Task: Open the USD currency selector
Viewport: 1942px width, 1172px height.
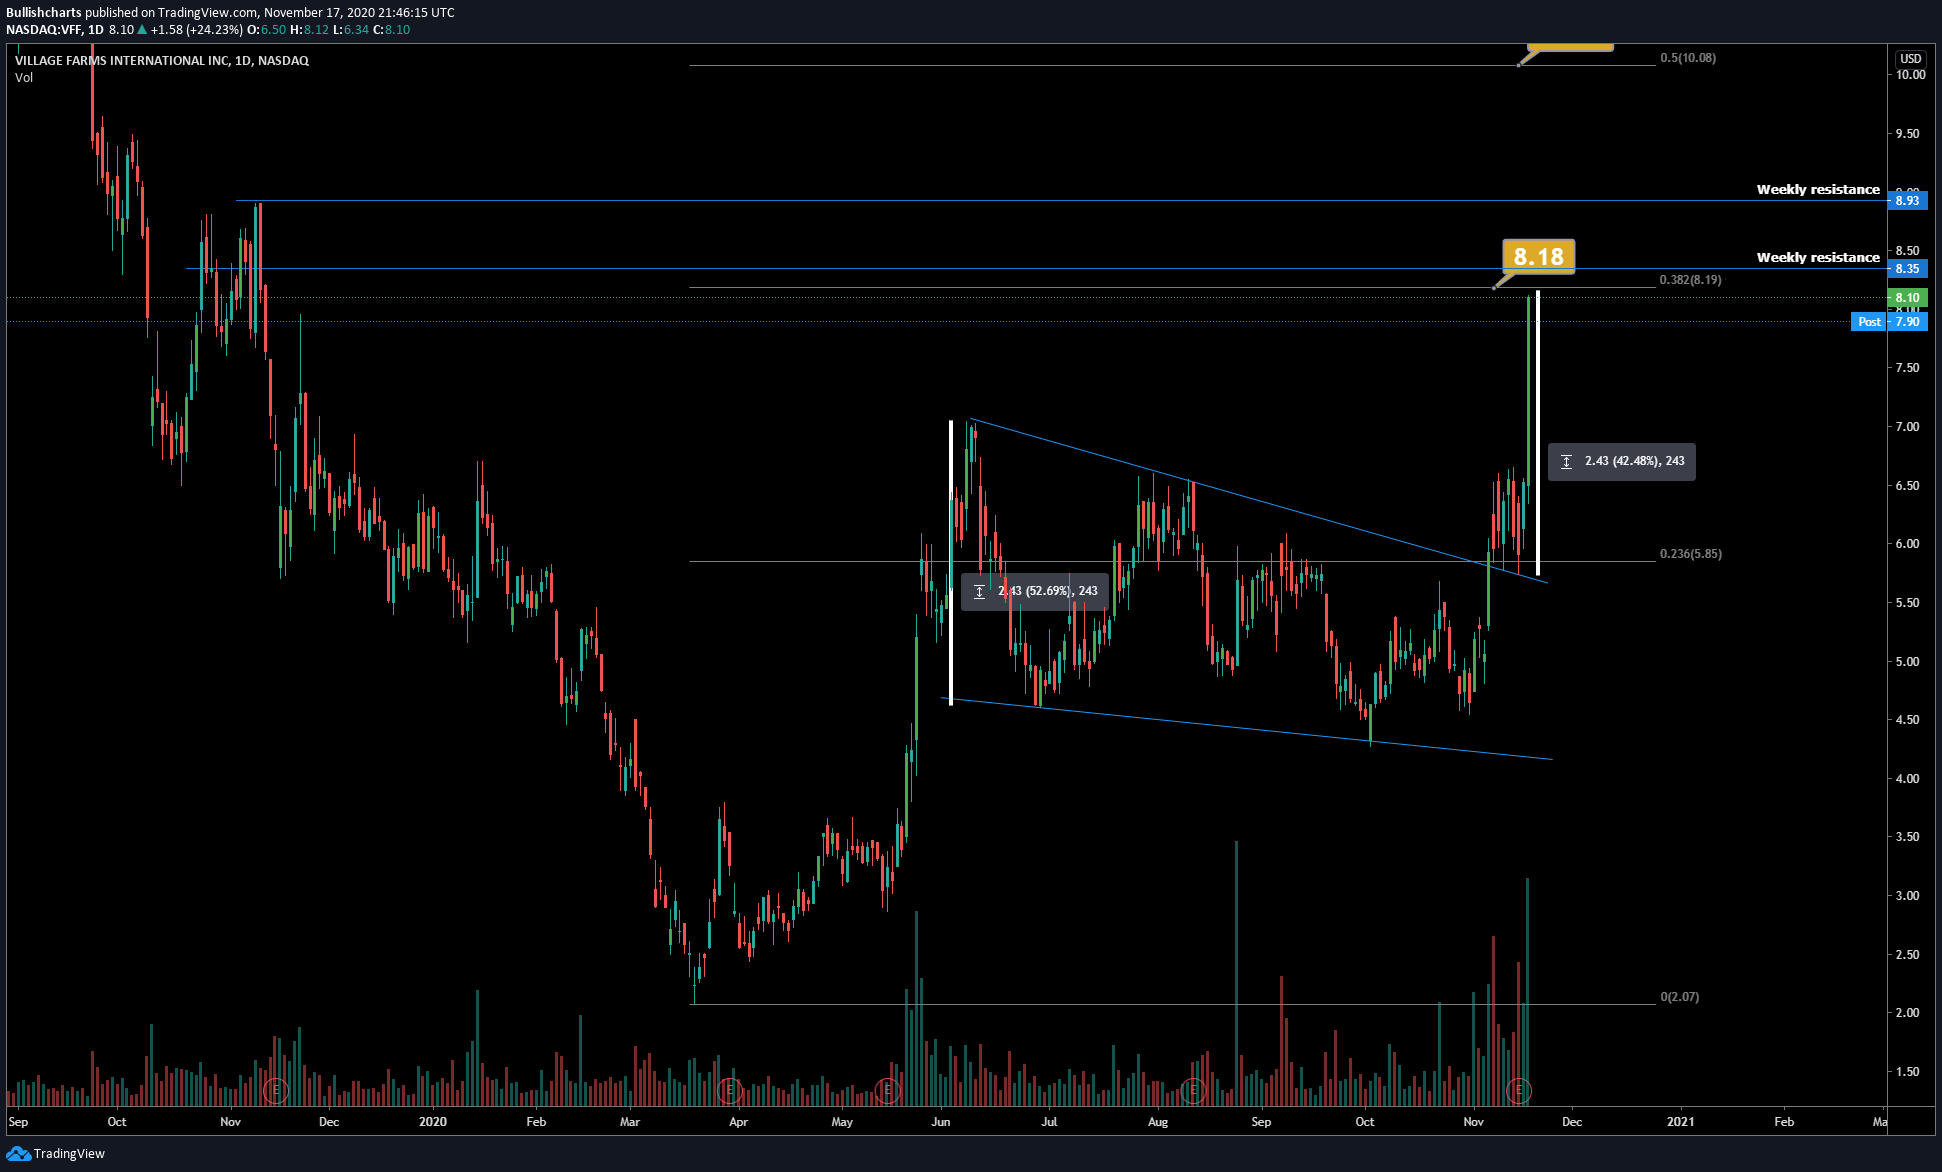Action: 1911,59
